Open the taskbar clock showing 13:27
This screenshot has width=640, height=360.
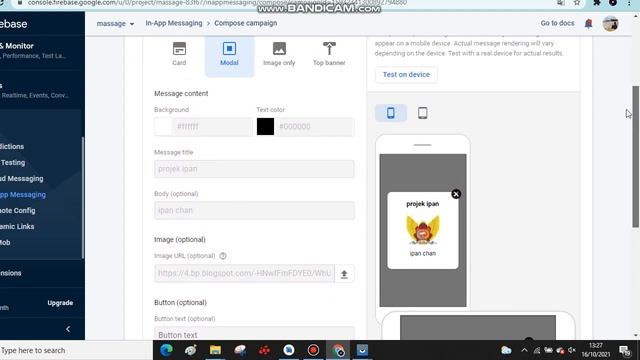[x=596, y=350]
